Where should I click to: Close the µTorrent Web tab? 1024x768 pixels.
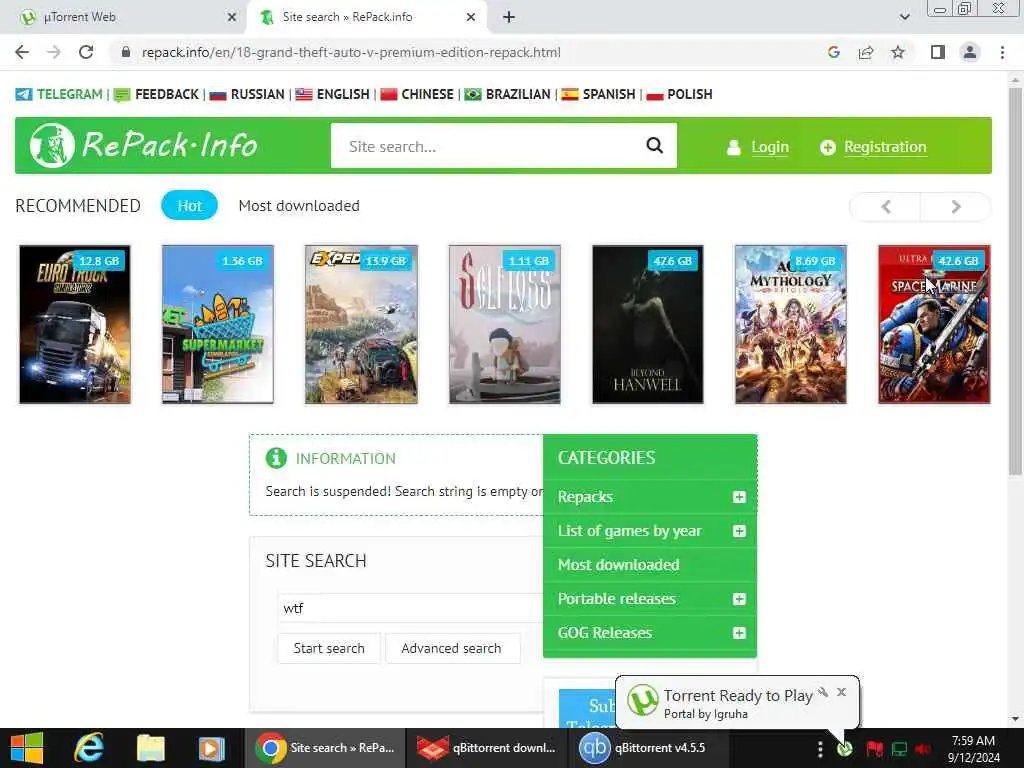click(231, 17)
